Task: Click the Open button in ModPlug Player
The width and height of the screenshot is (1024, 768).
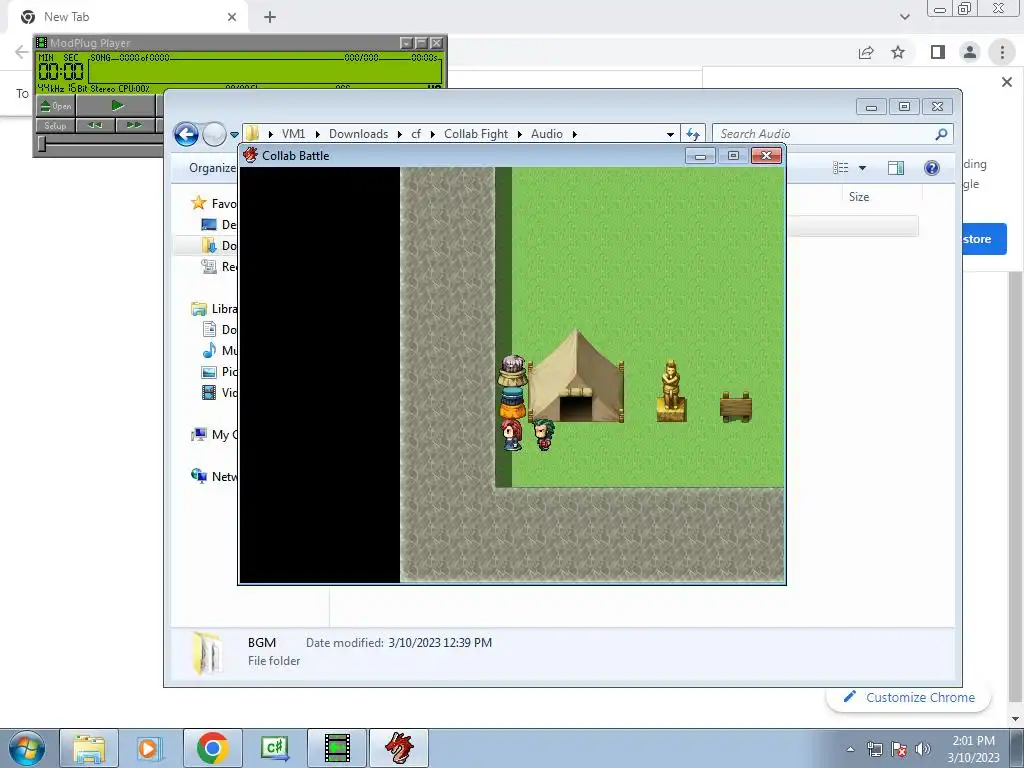Action: pos(56,106)
